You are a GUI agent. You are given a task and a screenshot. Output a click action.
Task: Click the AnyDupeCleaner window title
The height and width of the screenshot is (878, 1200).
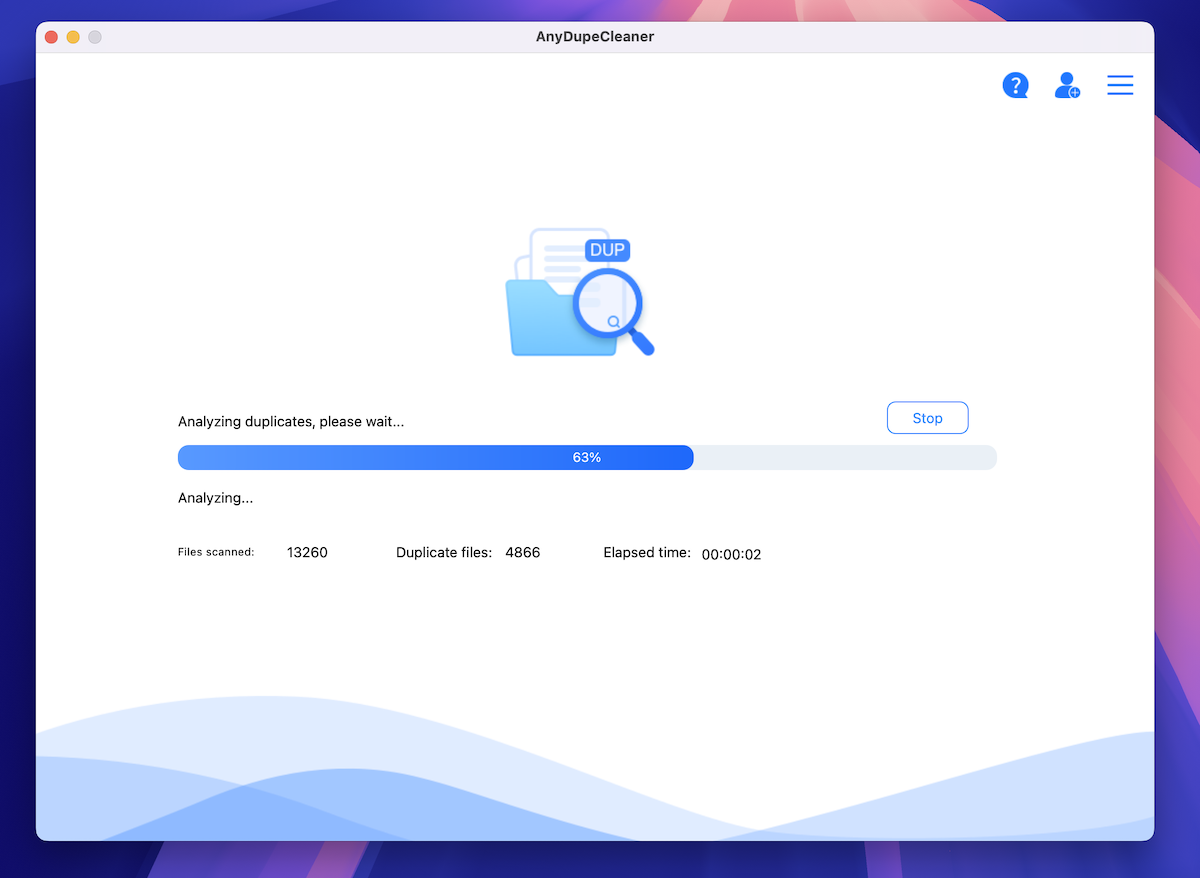pos(595,37)
